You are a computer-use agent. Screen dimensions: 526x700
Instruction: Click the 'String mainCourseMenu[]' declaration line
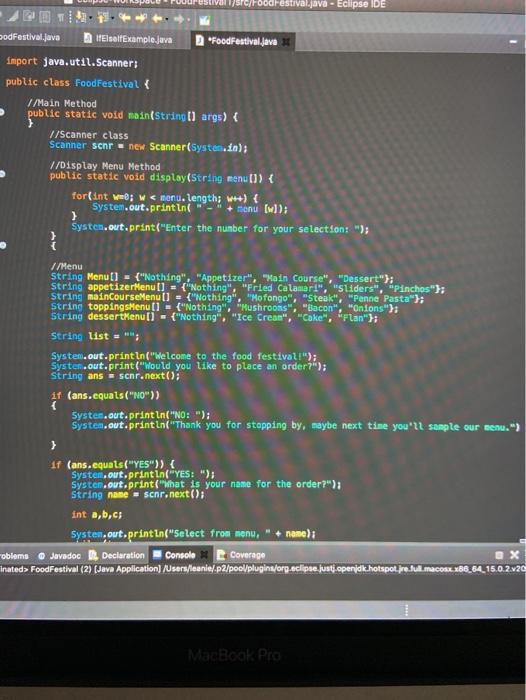(237, 298)
